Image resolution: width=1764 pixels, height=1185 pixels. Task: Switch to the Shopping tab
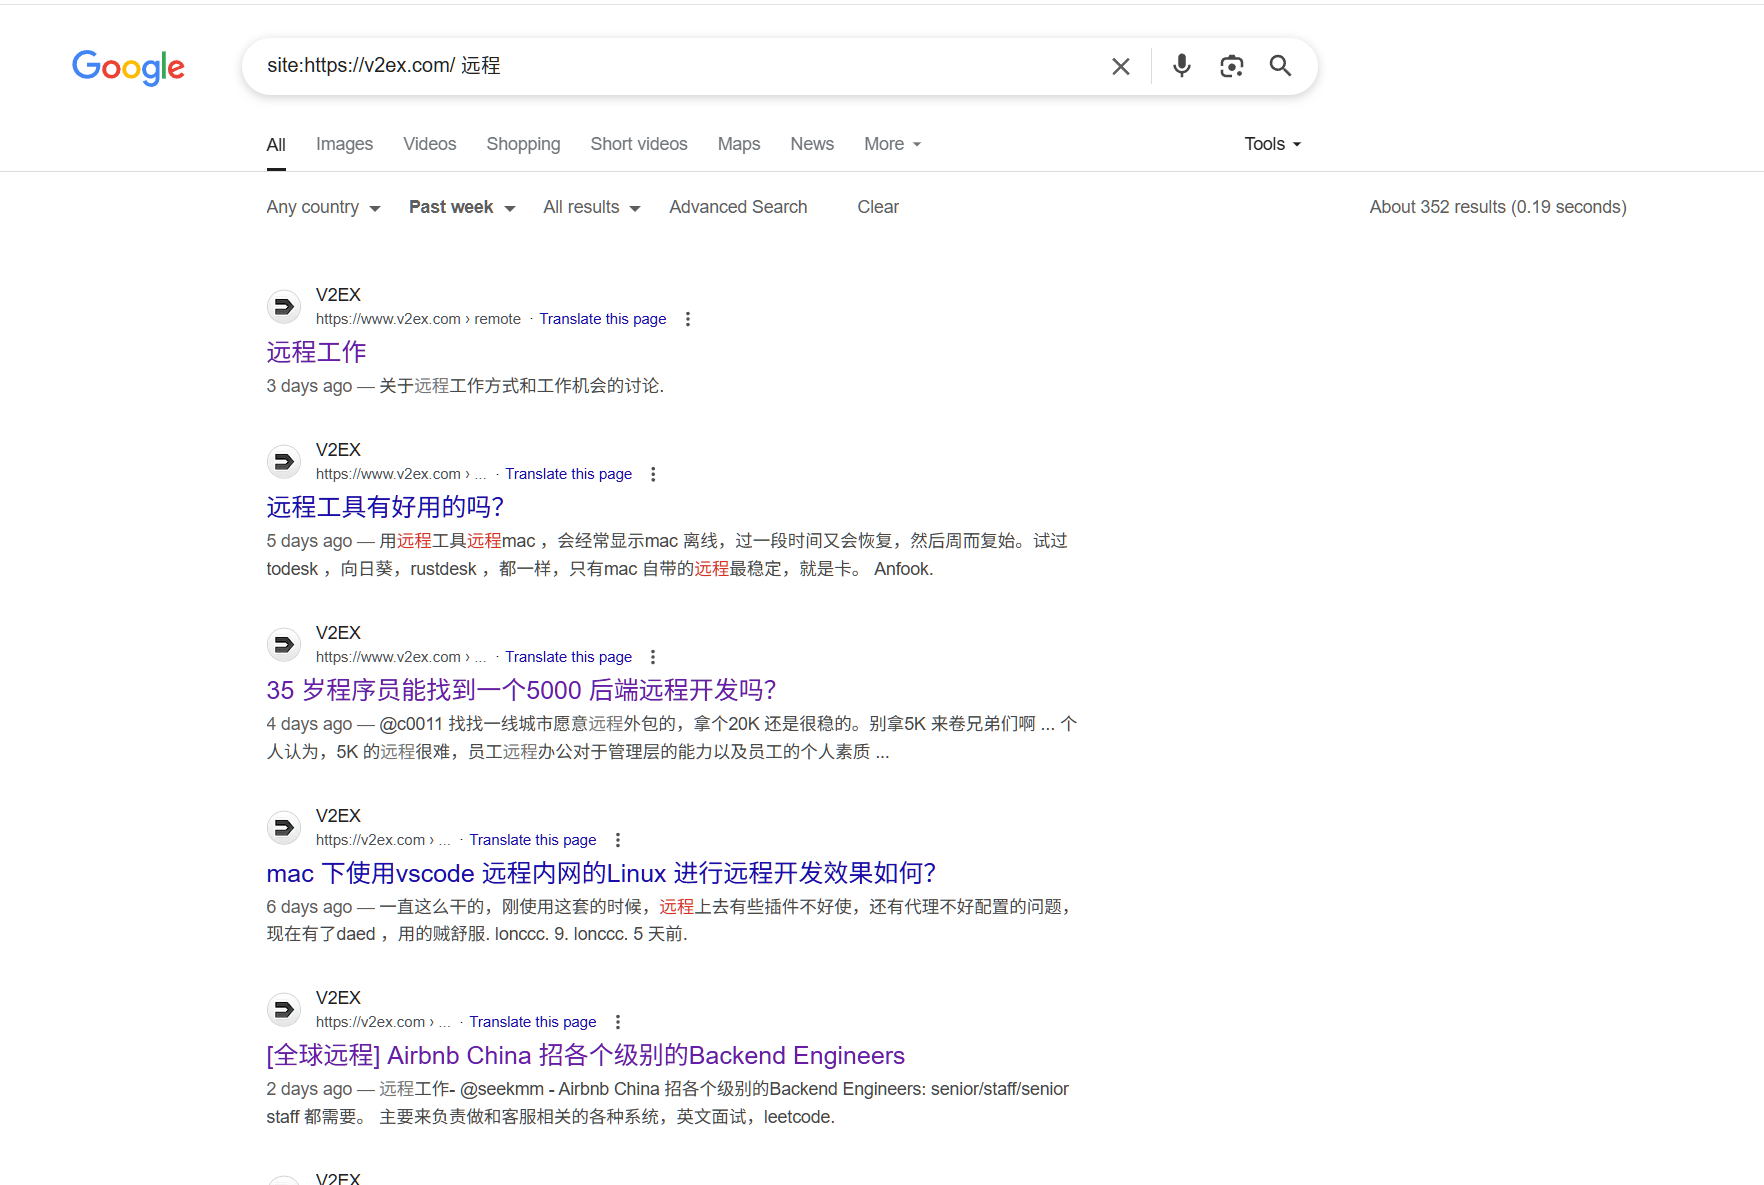click(x=523, y=144)
